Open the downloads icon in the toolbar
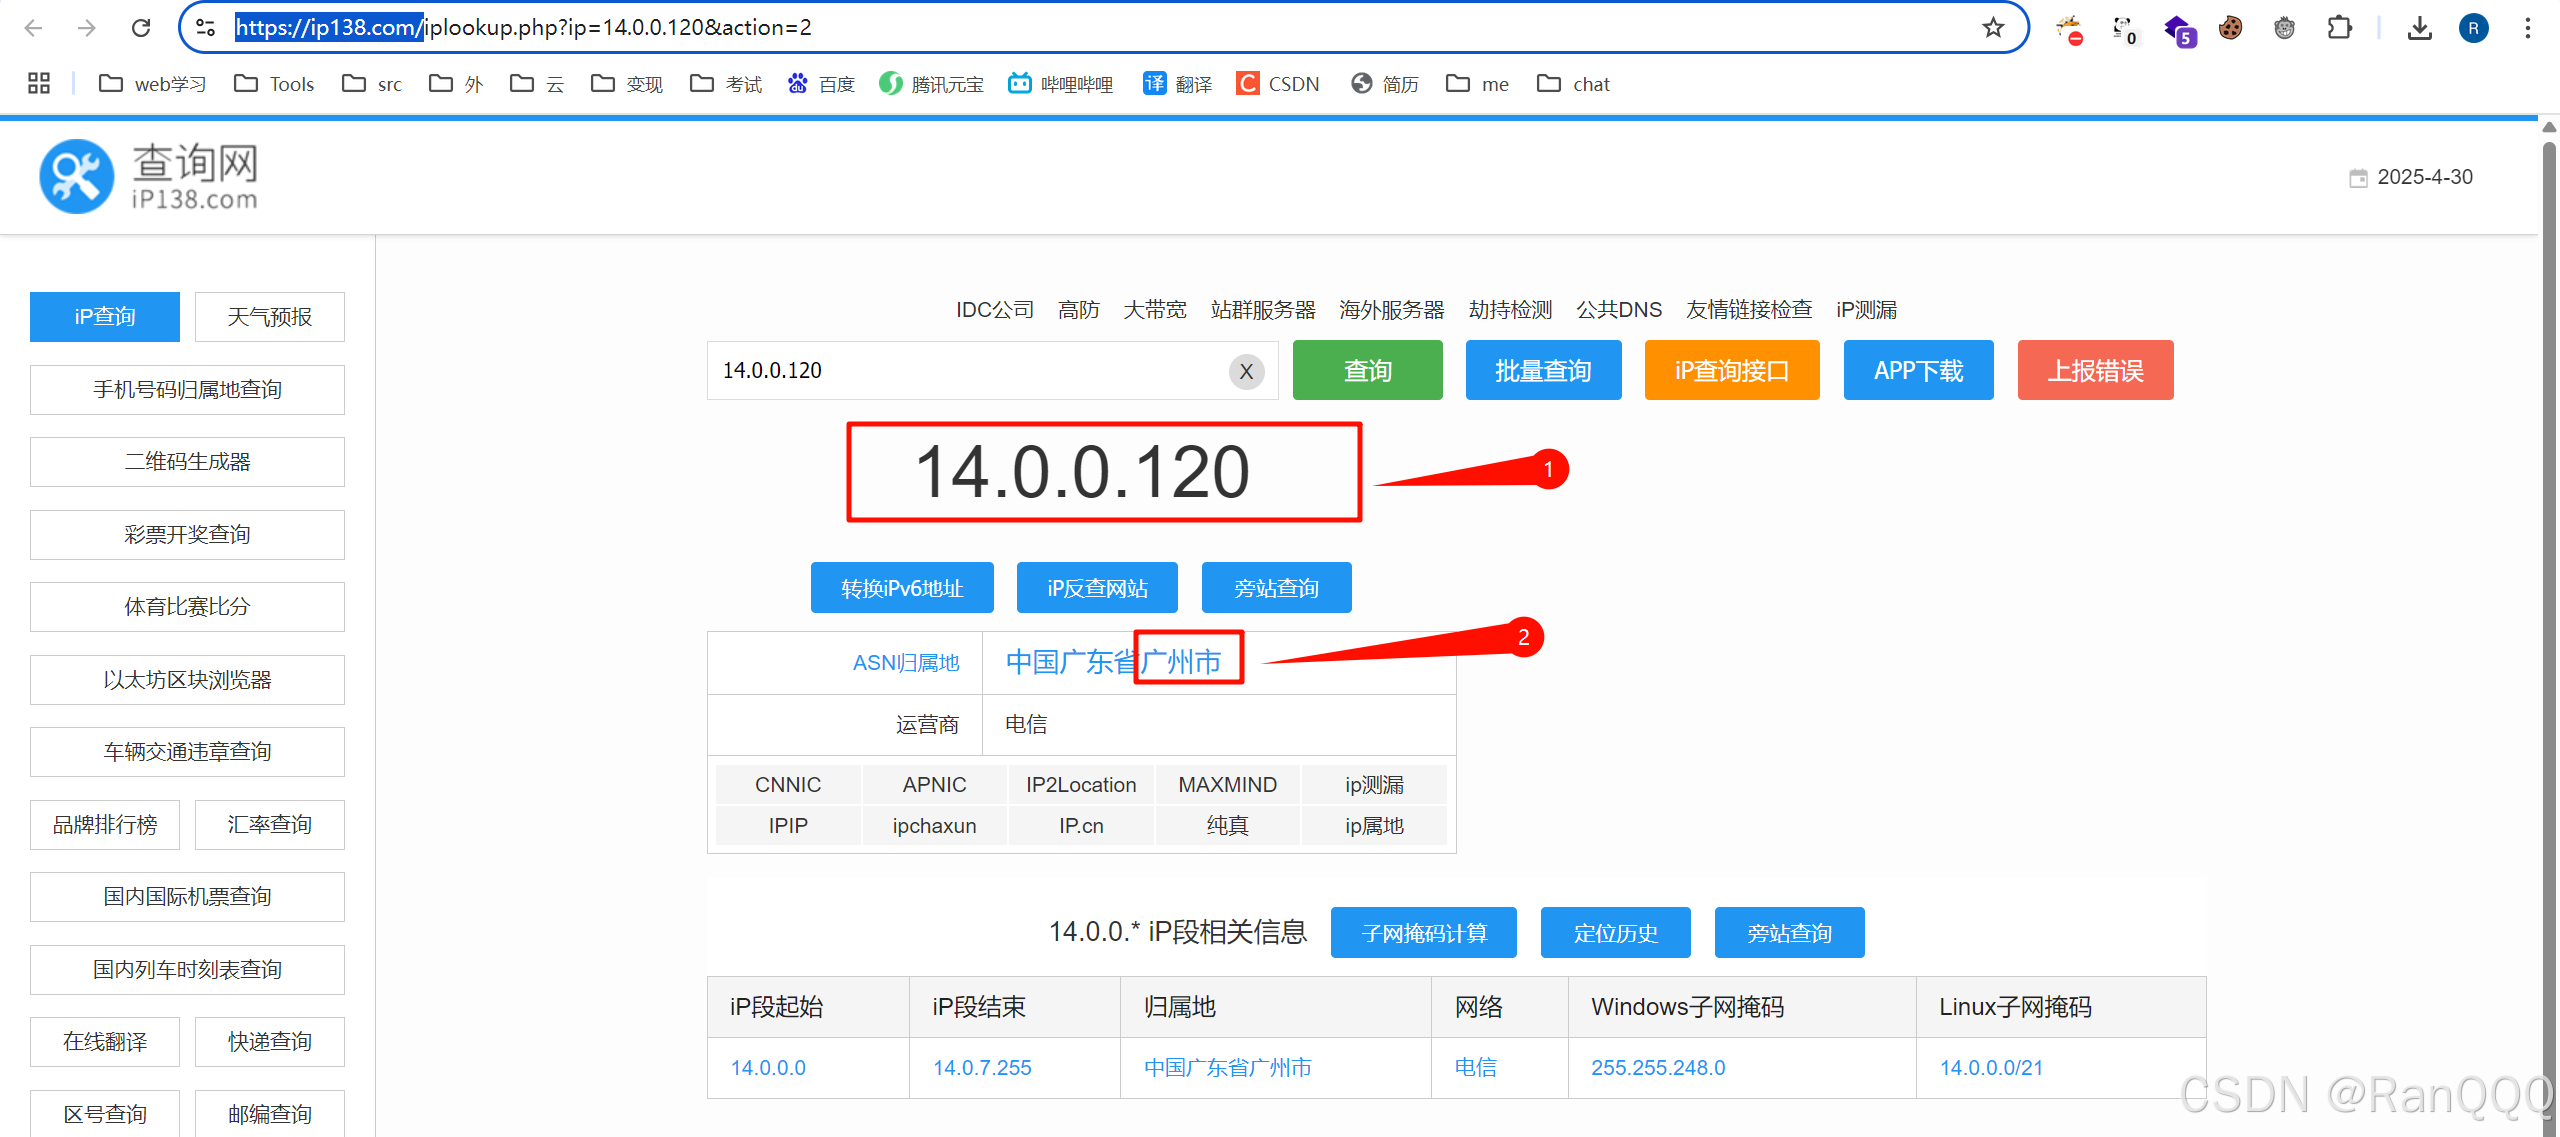Screen dimensions: 2560x1137 click(x=2420, y=28)
